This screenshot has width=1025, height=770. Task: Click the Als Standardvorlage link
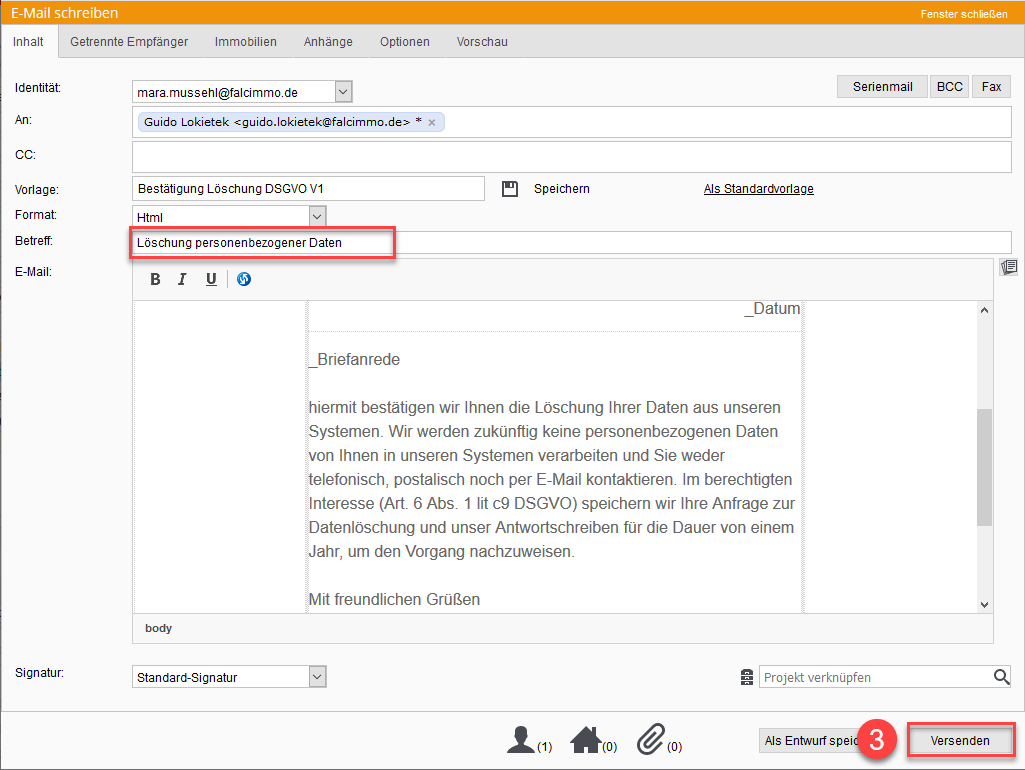pyautogui.click(x=758, y=189)
